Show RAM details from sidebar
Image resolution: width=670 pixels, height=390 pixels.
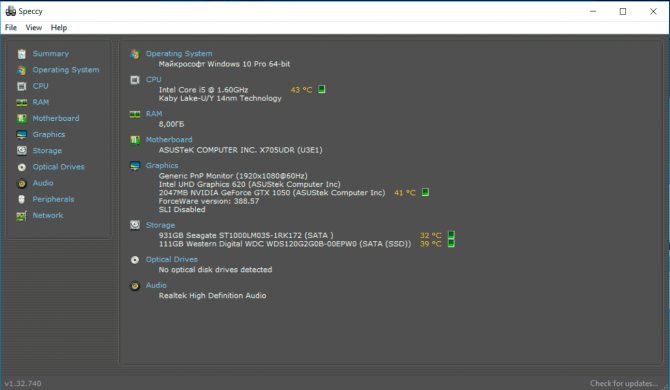(x=41, y=103)
